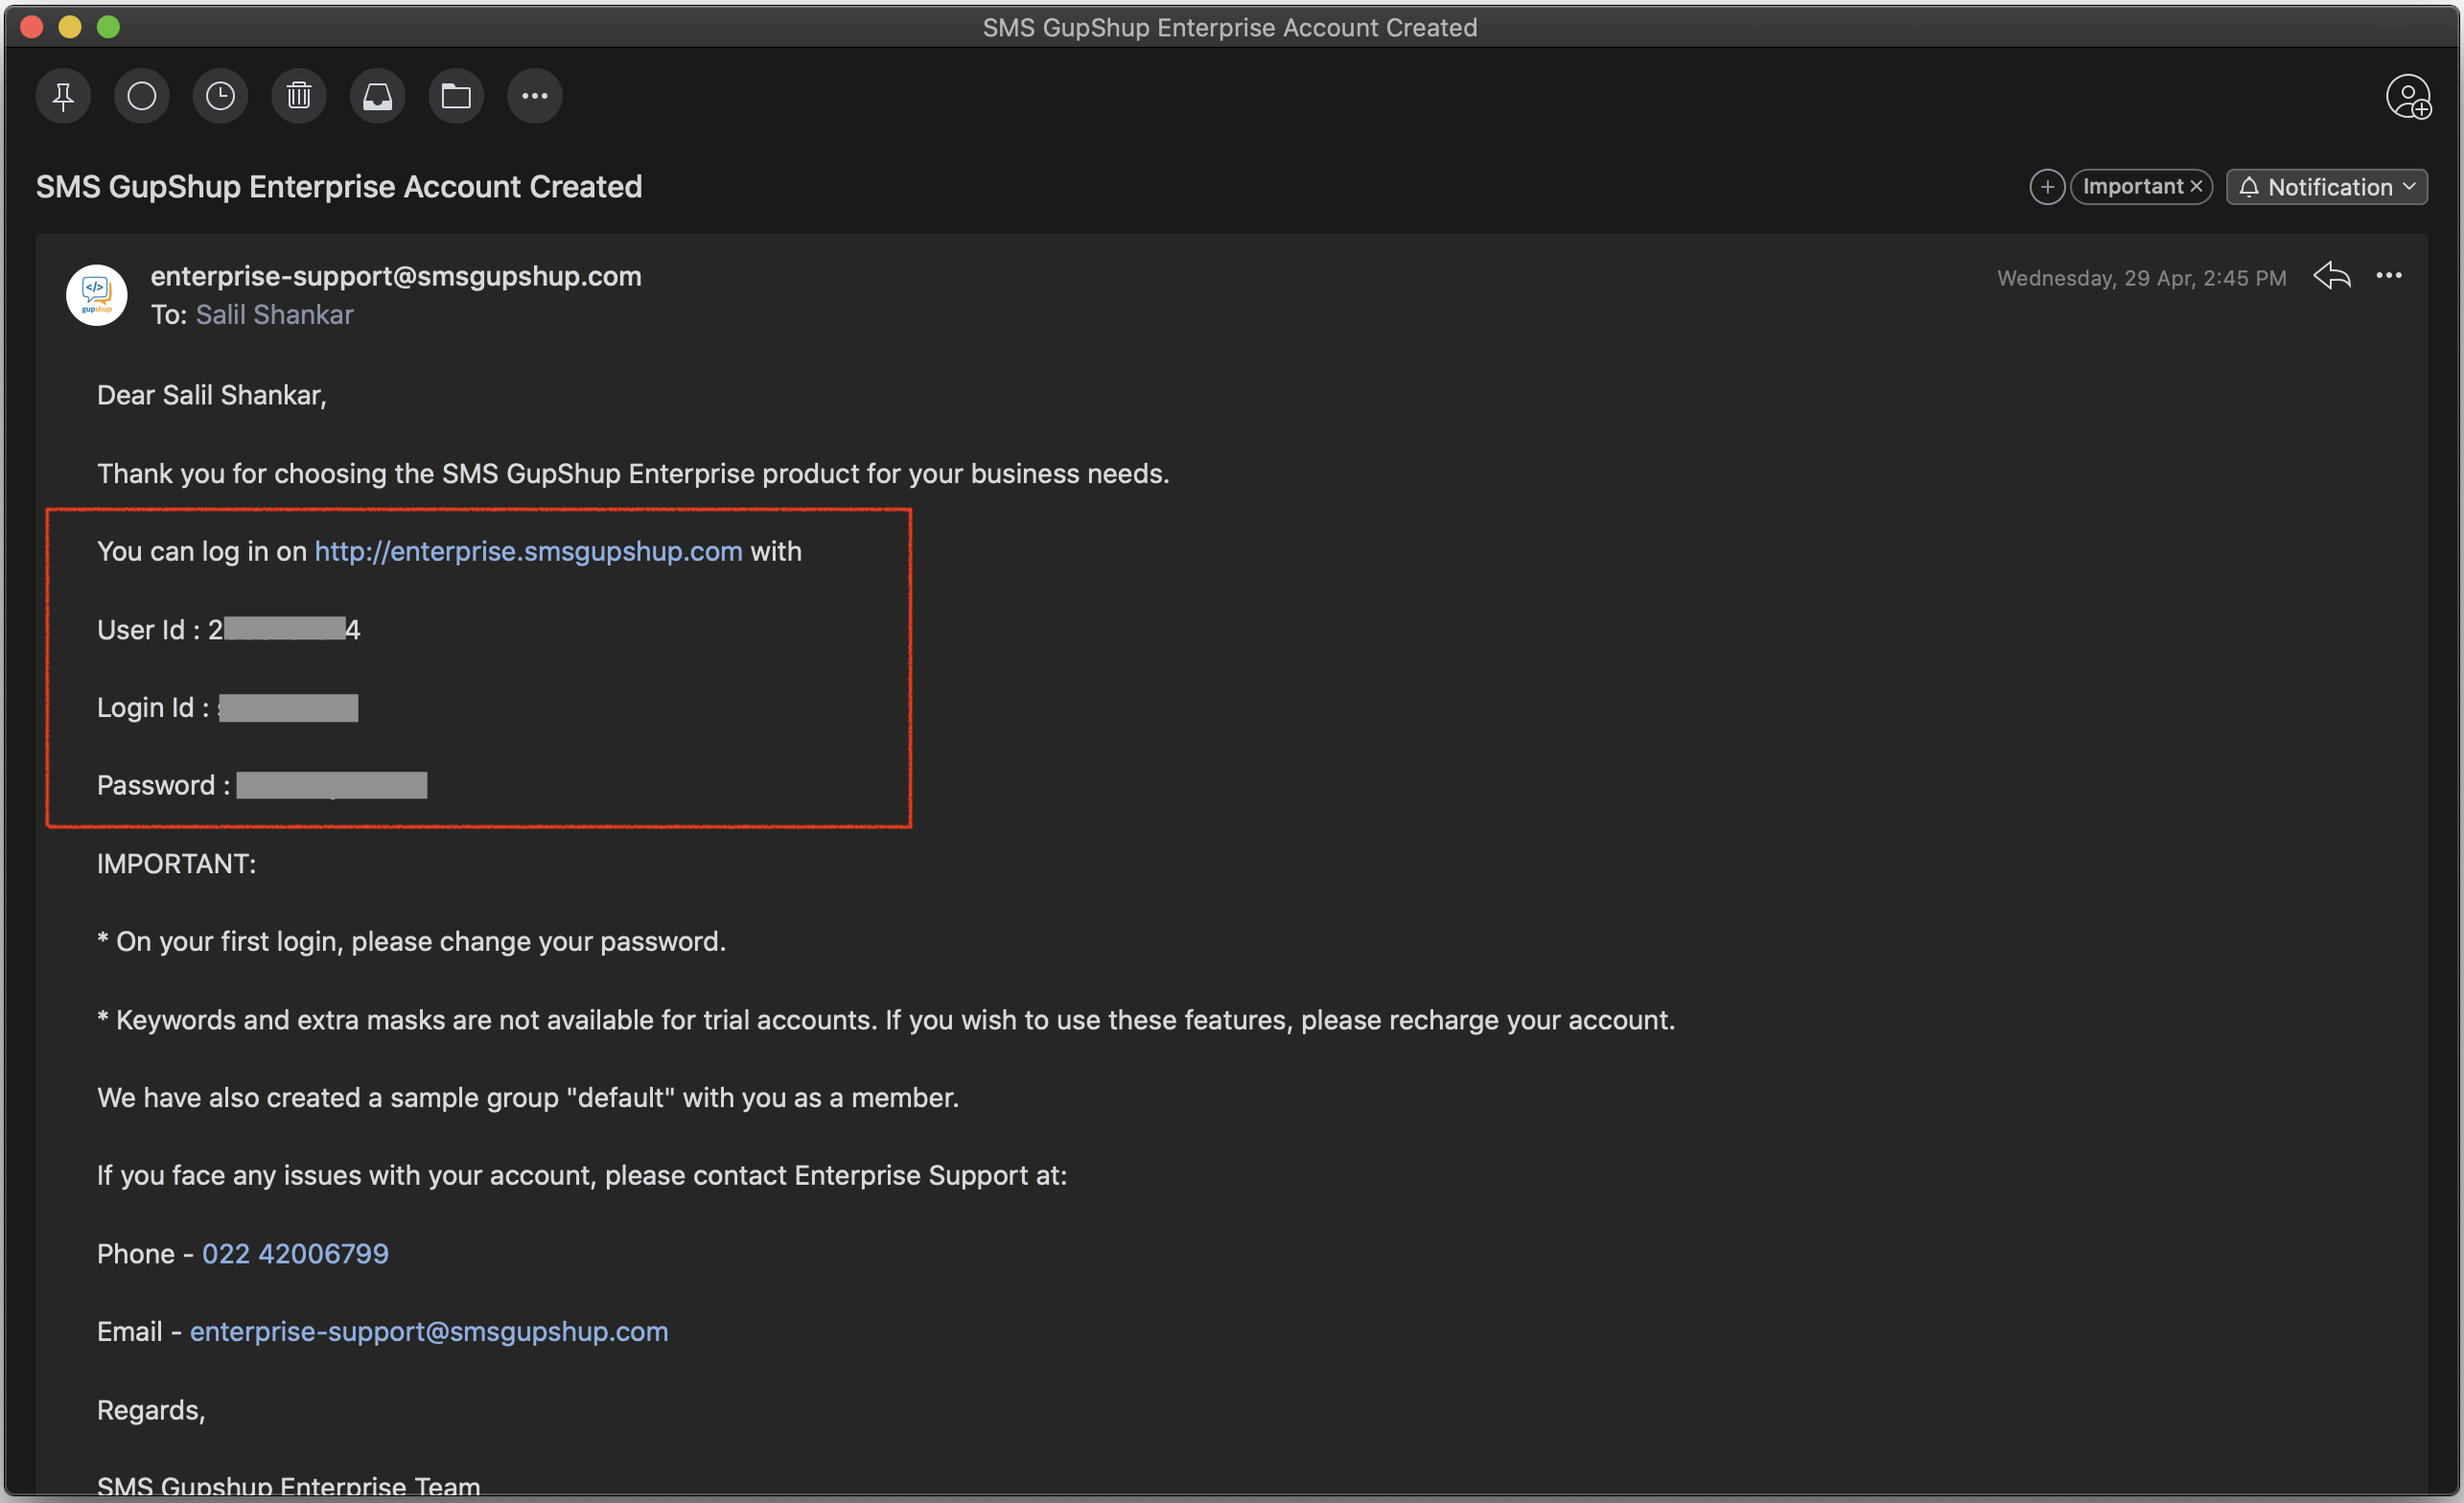Click the sender address enterprise-support@smsgupshup.com
Viewport: 2464px width, 1503px height.
(396, 276)
